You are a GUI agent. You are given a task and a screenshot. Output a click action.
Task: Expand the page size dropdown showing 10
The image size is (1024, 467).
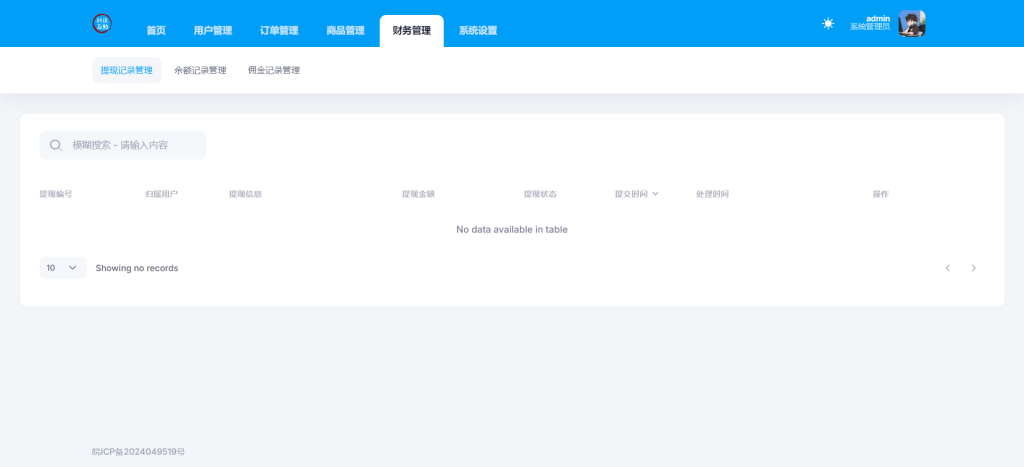(62, 268)
